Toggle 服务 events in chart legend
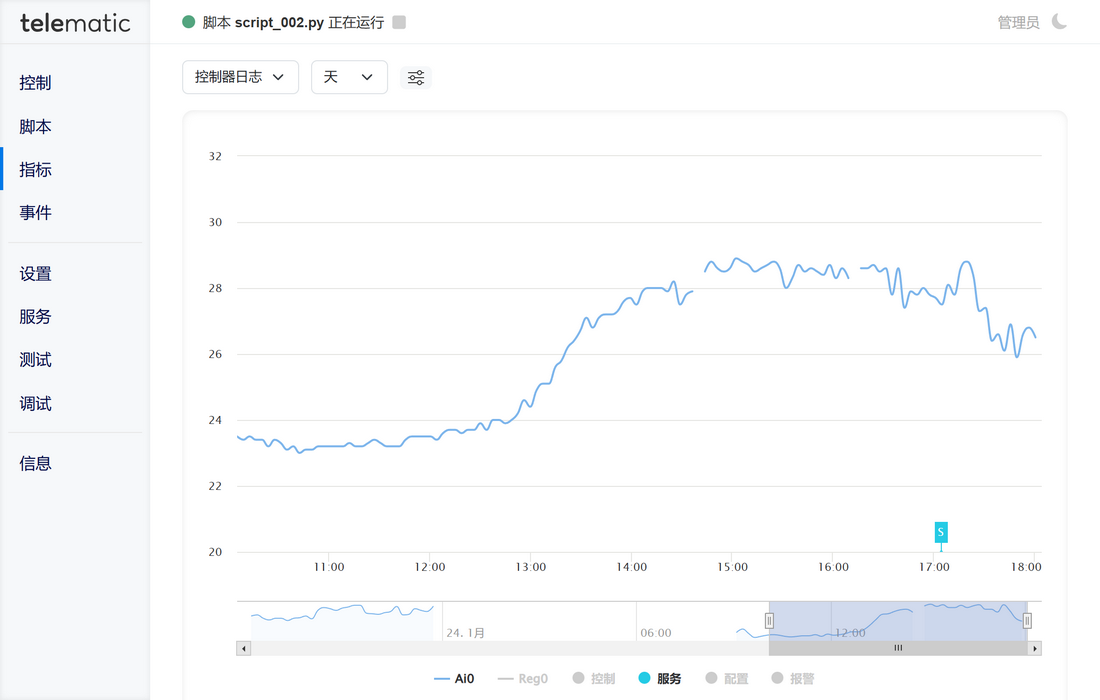 (660, 679)
